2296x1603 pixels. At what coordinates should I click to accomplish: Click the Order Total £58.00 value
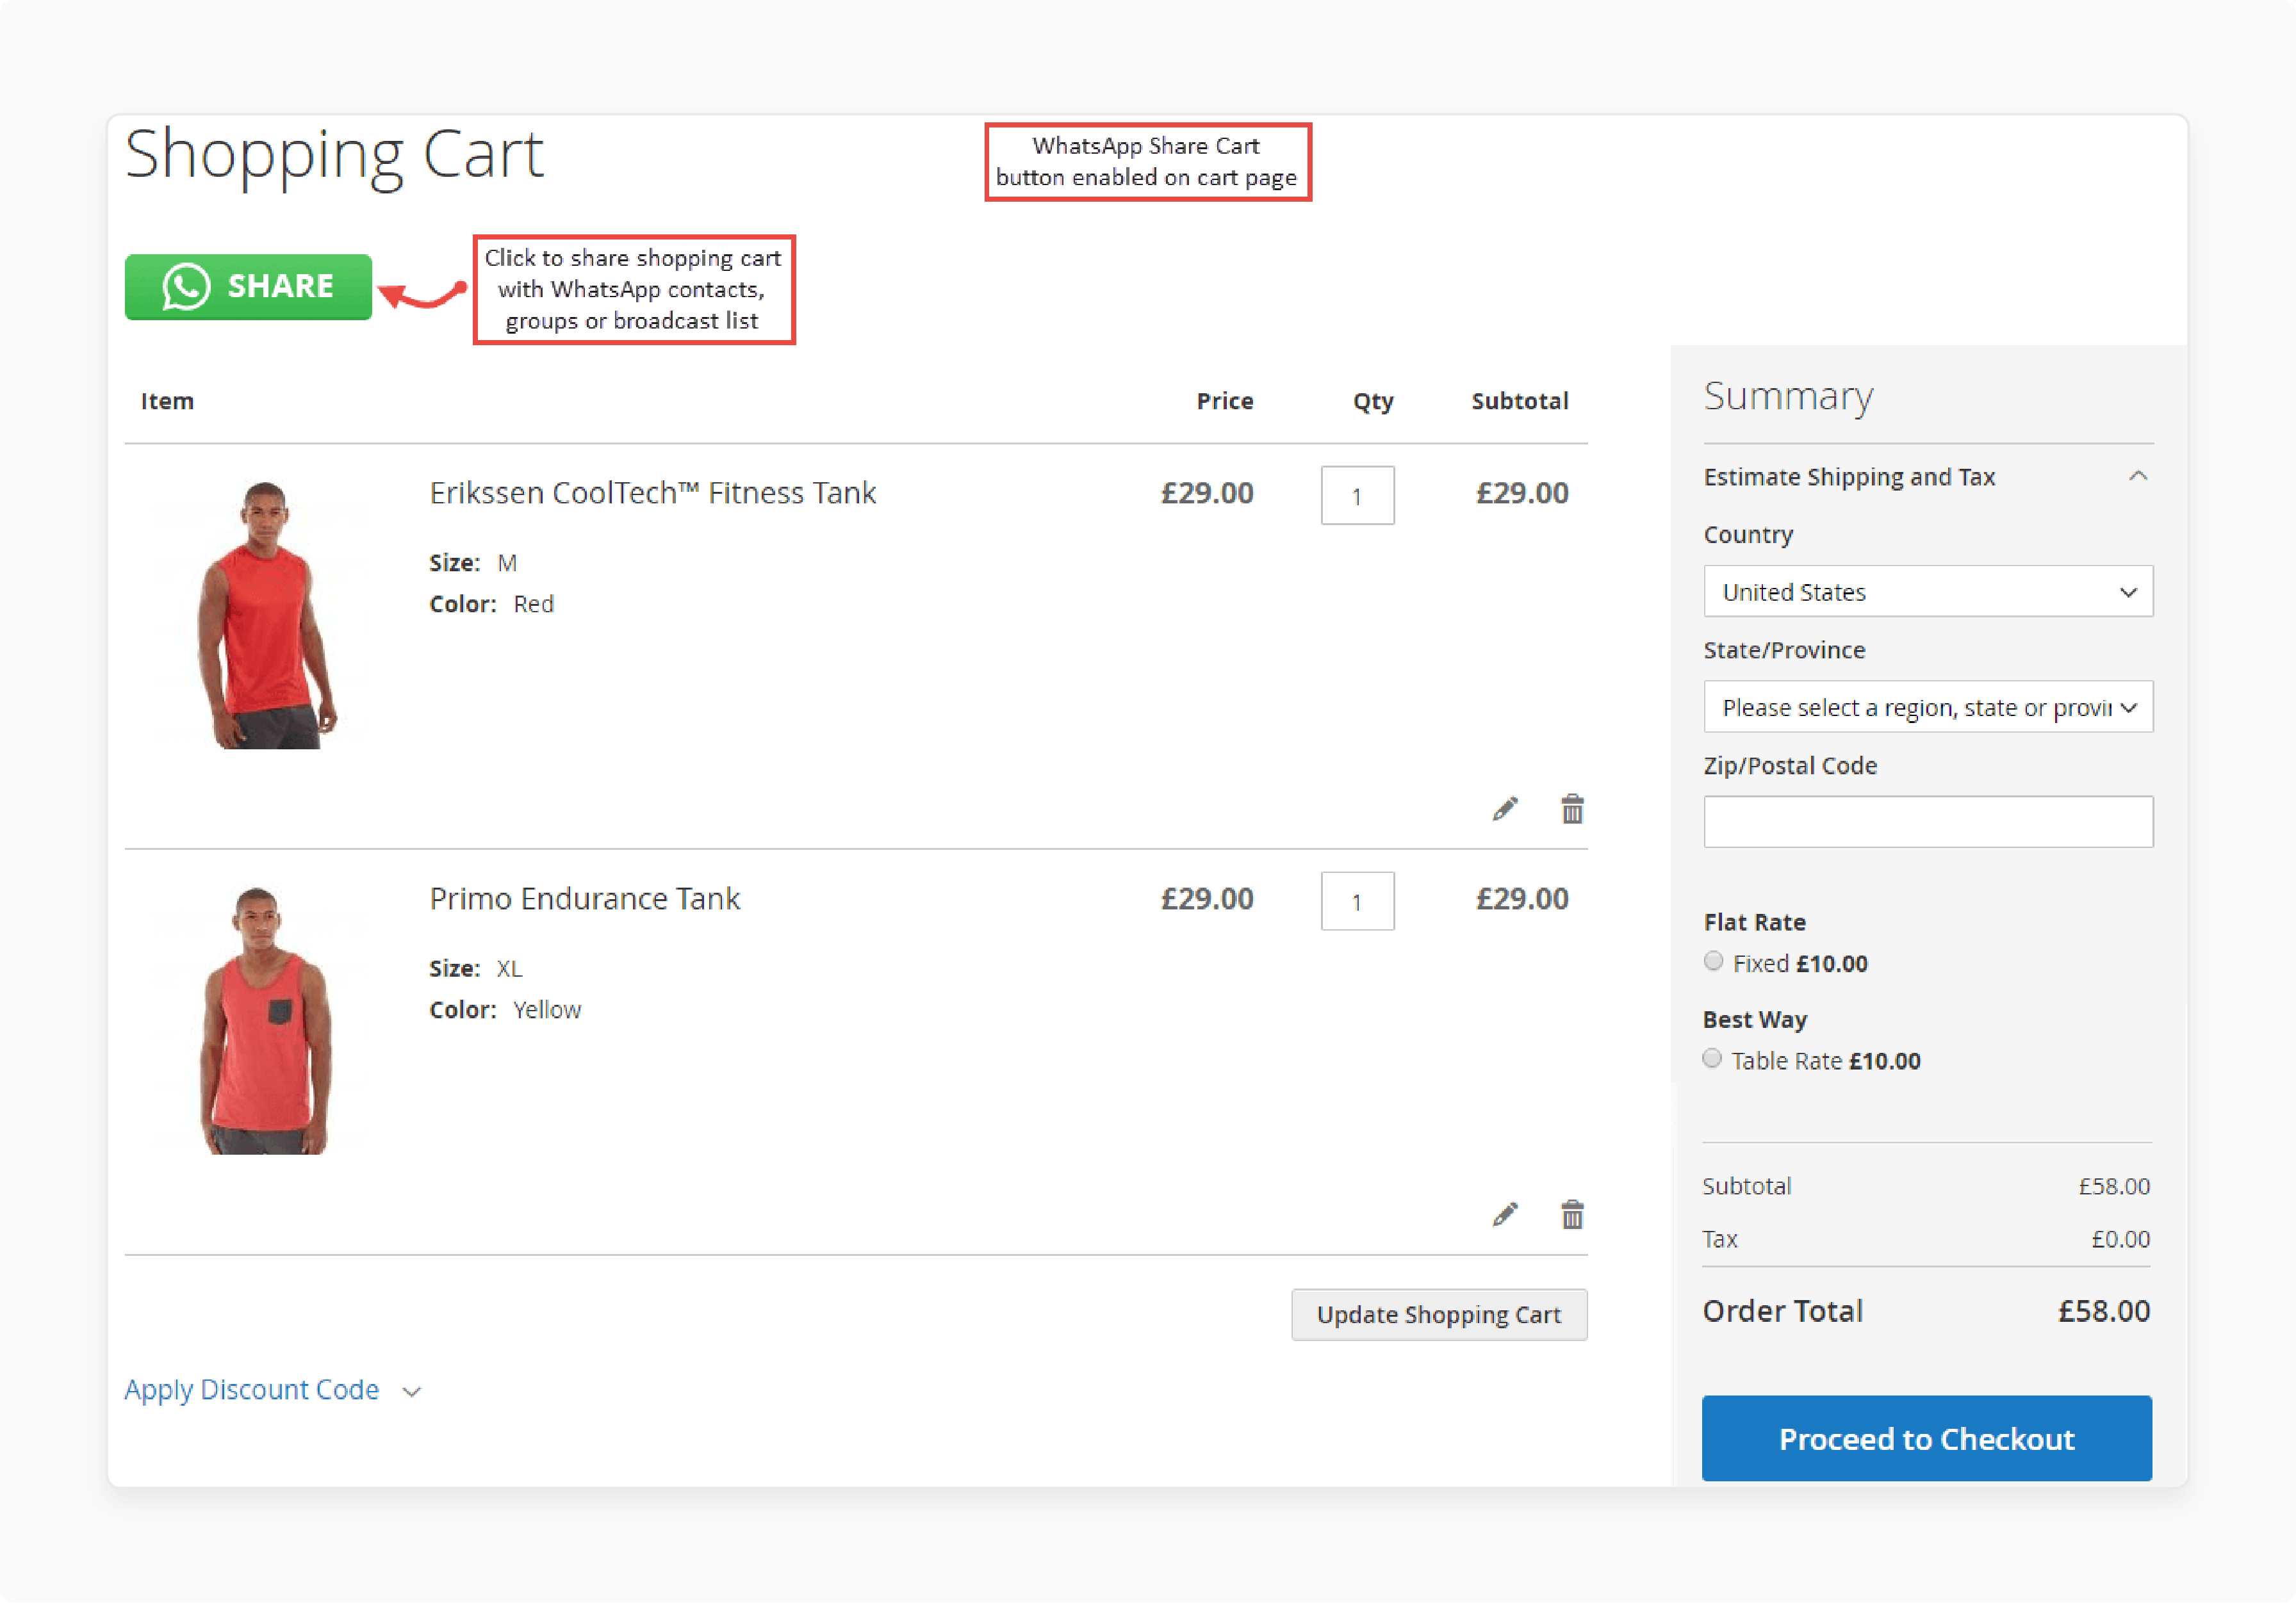click(x=2103, y=1311)
